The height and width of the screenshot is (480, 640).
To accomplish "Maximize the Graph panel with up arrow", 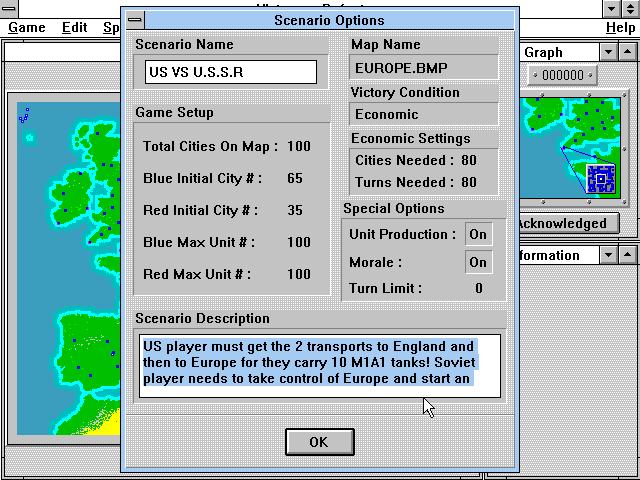I will point(627,52).
